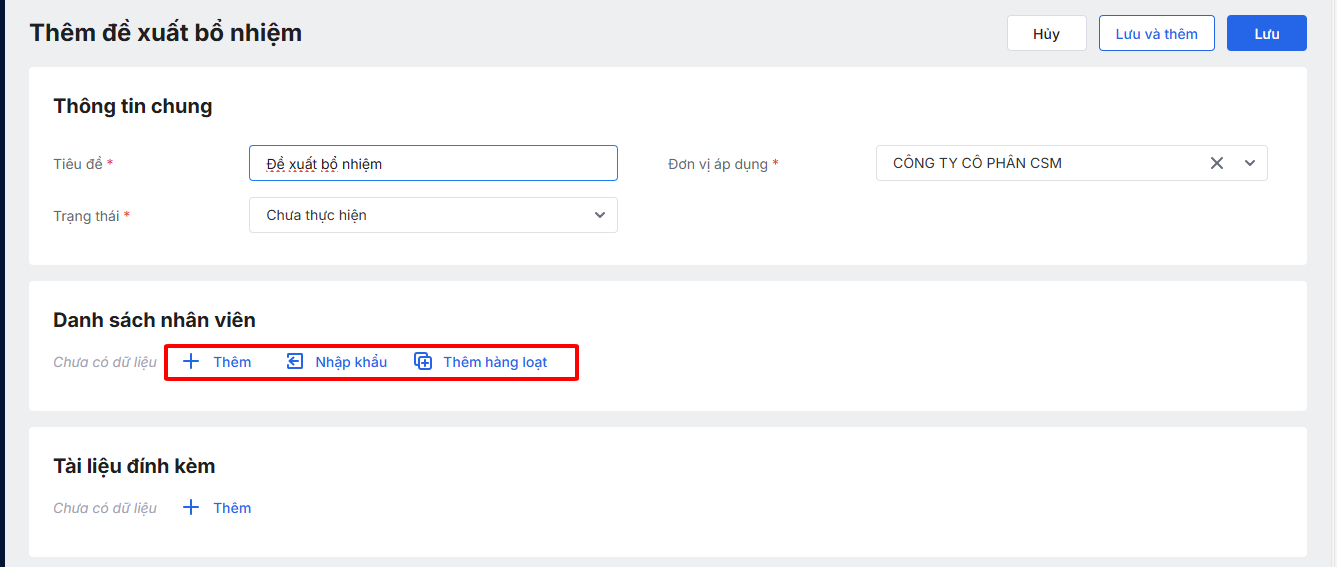Click the Thêm đề xuất bổ nhiệm page title
The width and height of the screenshot is (1337, 567).
point(166,32)
